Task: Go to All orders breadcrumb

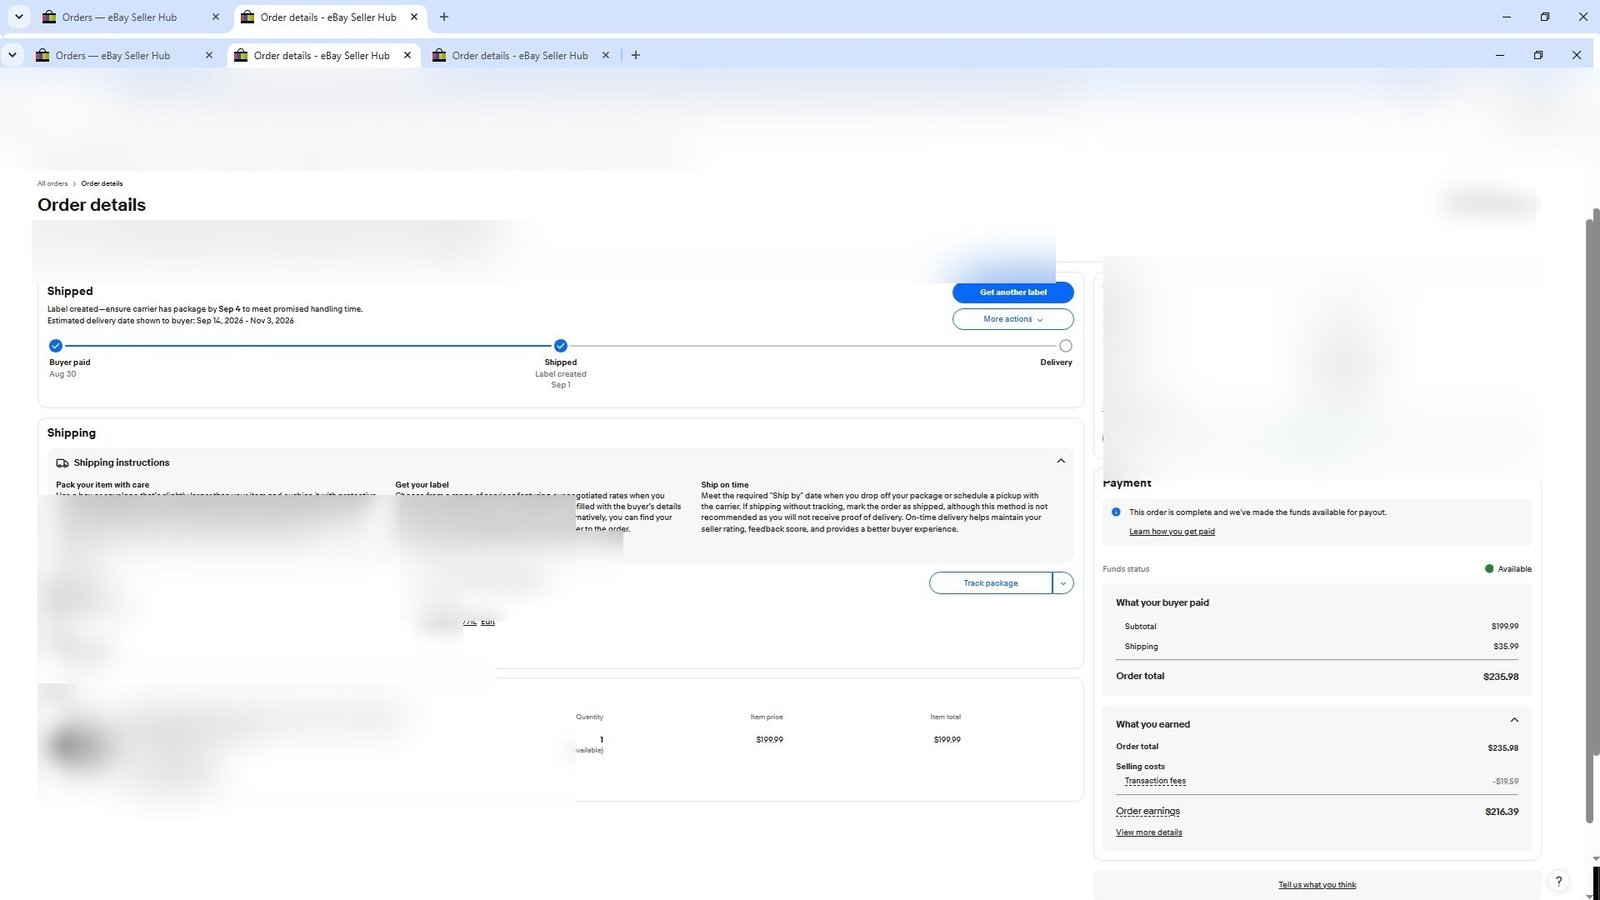Action: tap(53, 184)
